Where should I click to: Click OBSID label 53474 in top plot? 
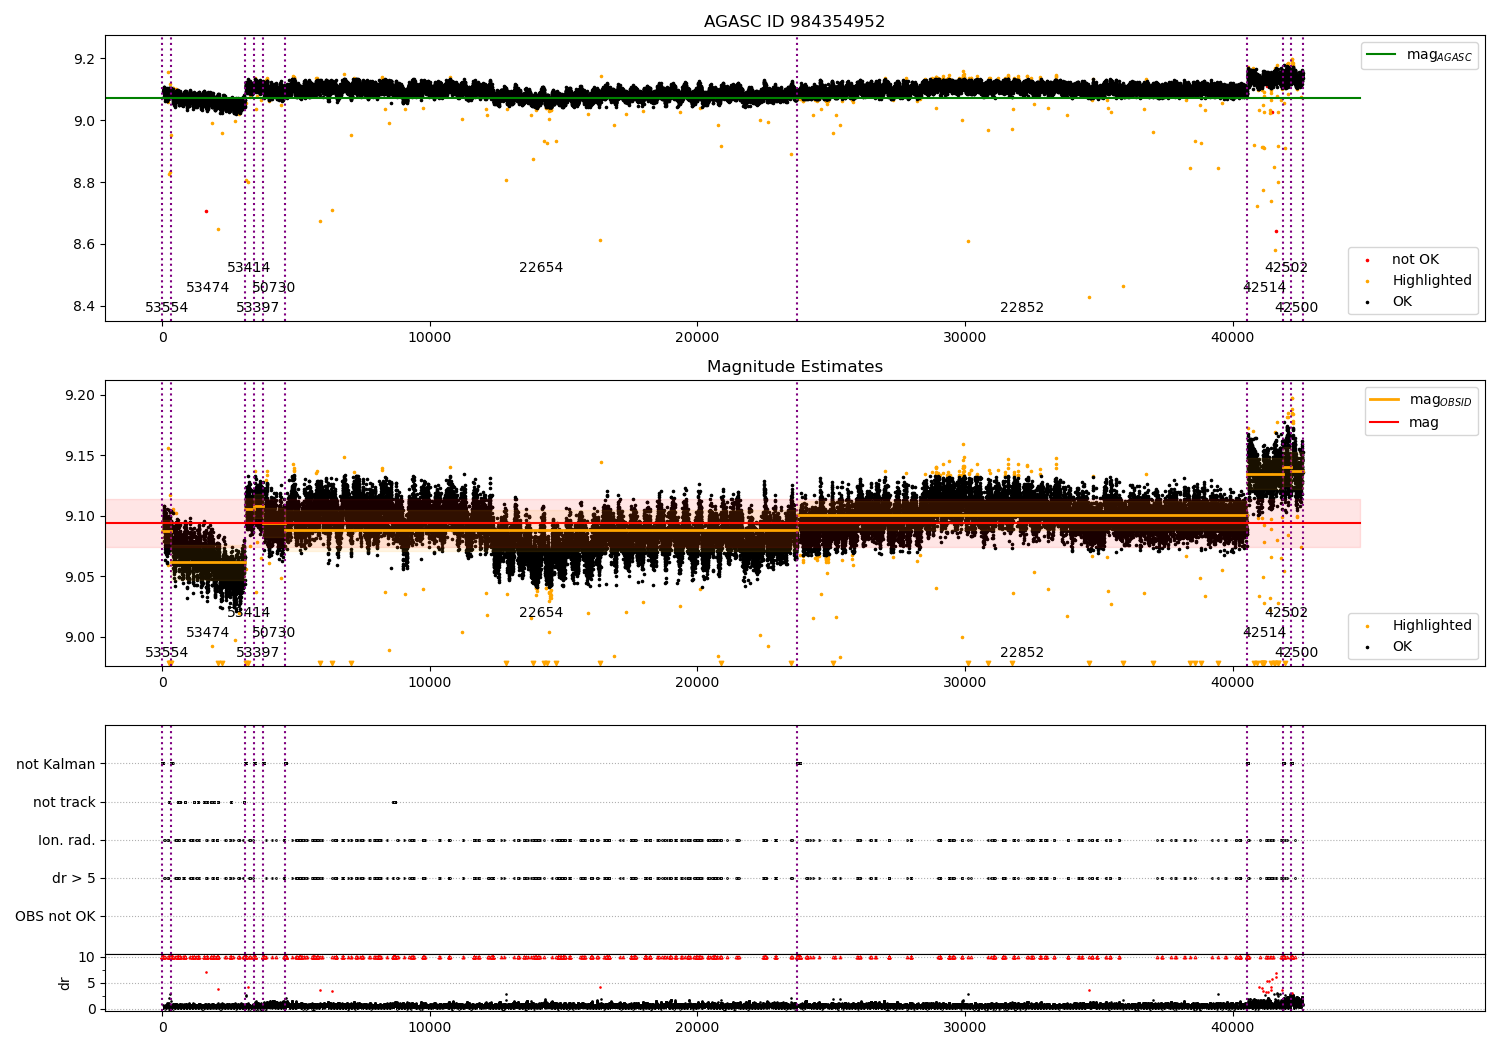point(207,288)
